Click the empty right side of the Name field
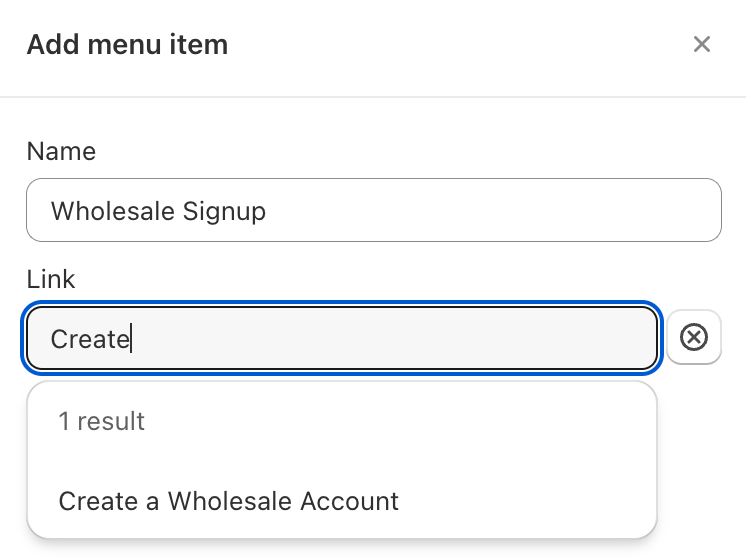 (x=550, y=210)
